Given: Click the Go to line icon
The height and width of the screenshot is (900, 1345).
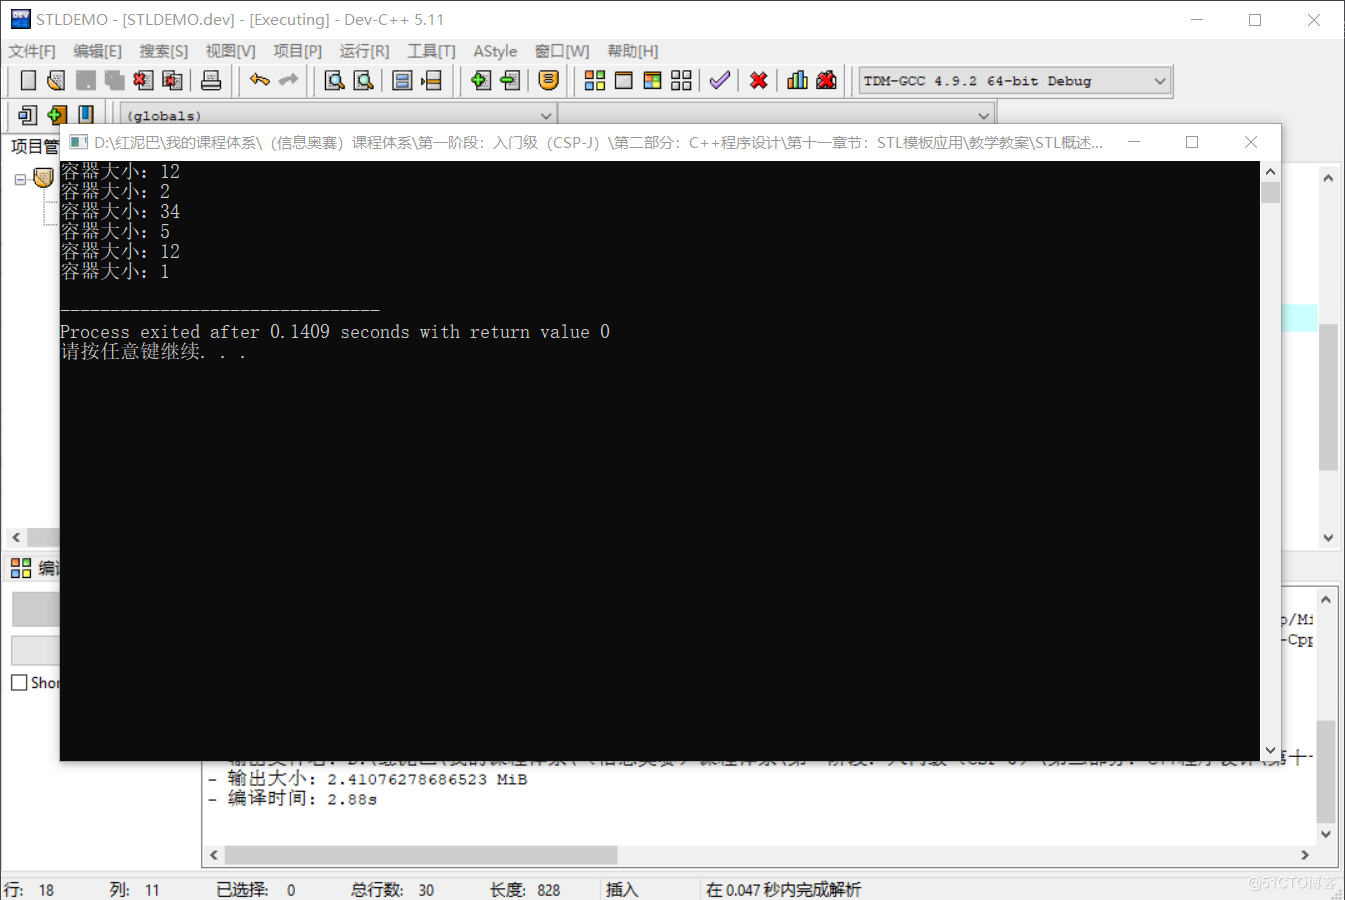Looking at the screenshot, I should [x=431, y=81].
